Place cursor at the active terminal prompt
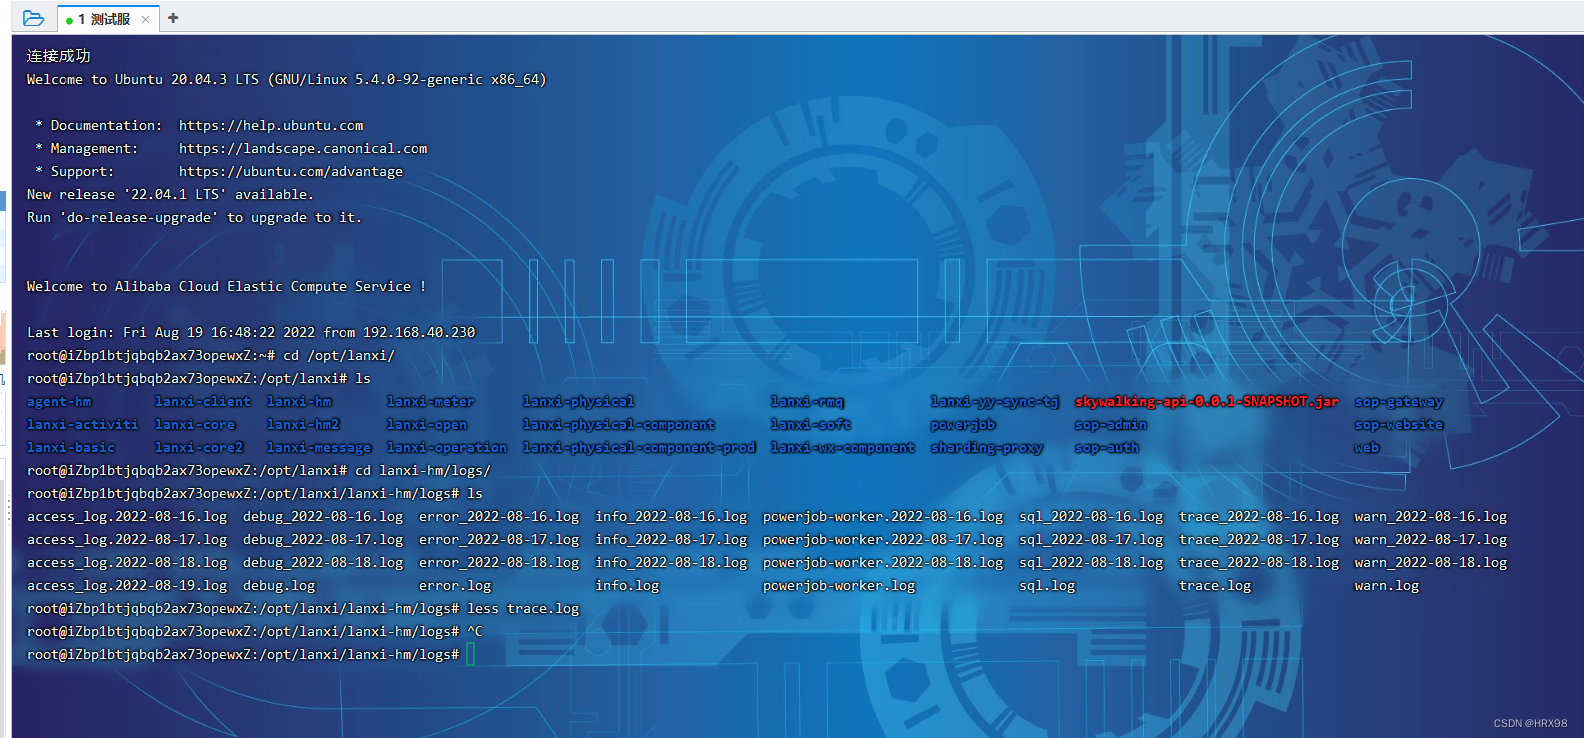Viewport: 1584px width, 738px height. coord(470,654)
